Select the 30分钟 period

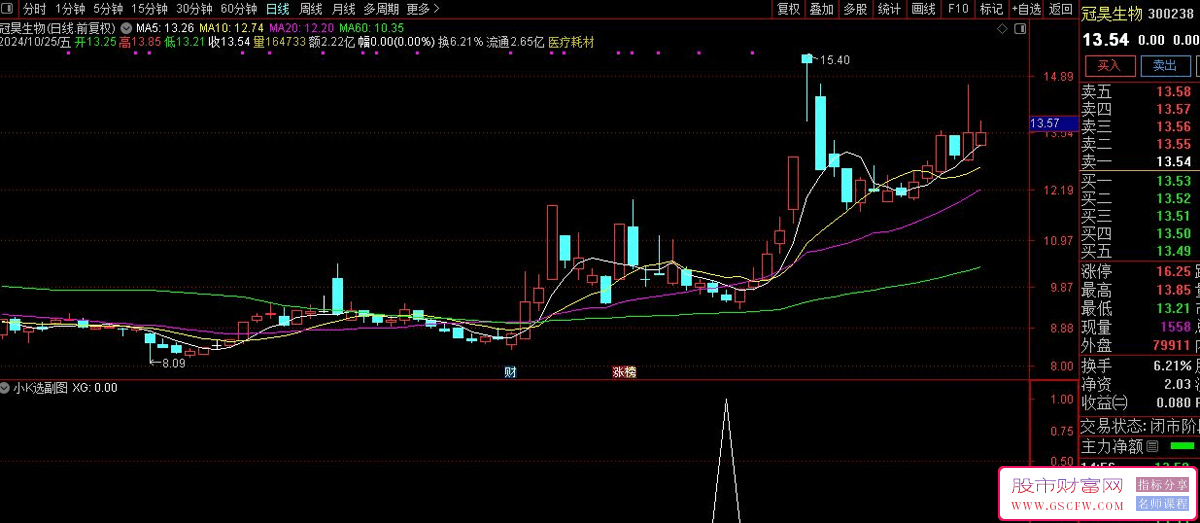[x=194, y=9]
